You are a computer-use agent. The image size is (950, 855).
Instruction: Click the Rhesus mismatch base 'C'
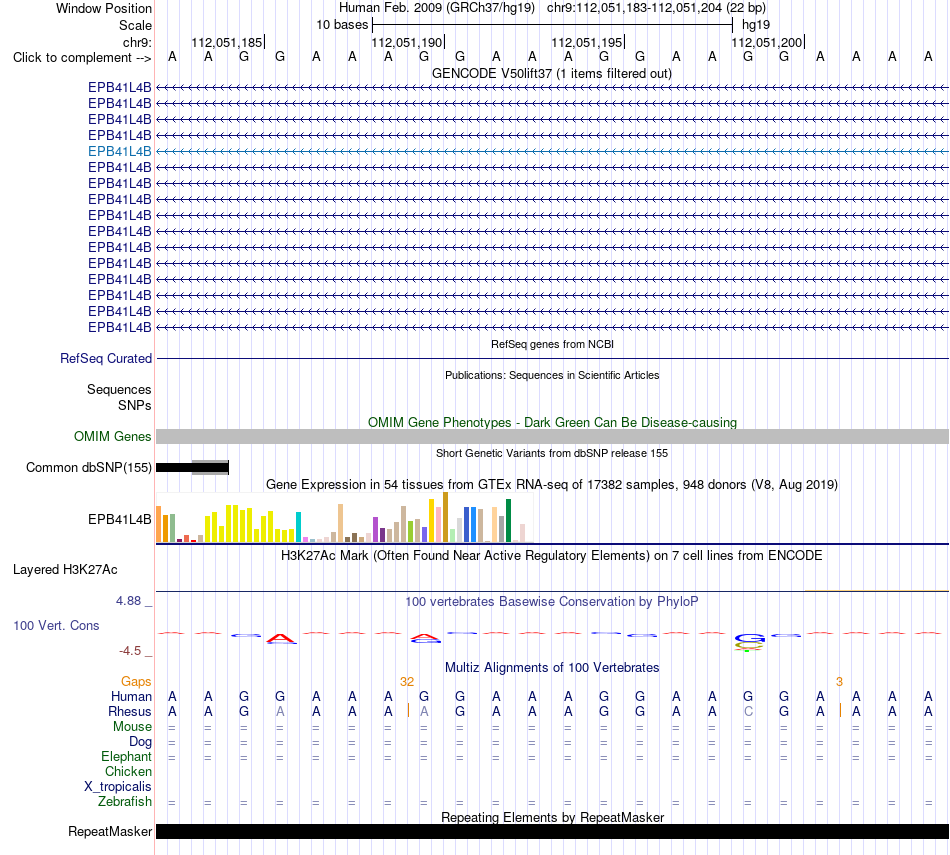tap(748, 711)
